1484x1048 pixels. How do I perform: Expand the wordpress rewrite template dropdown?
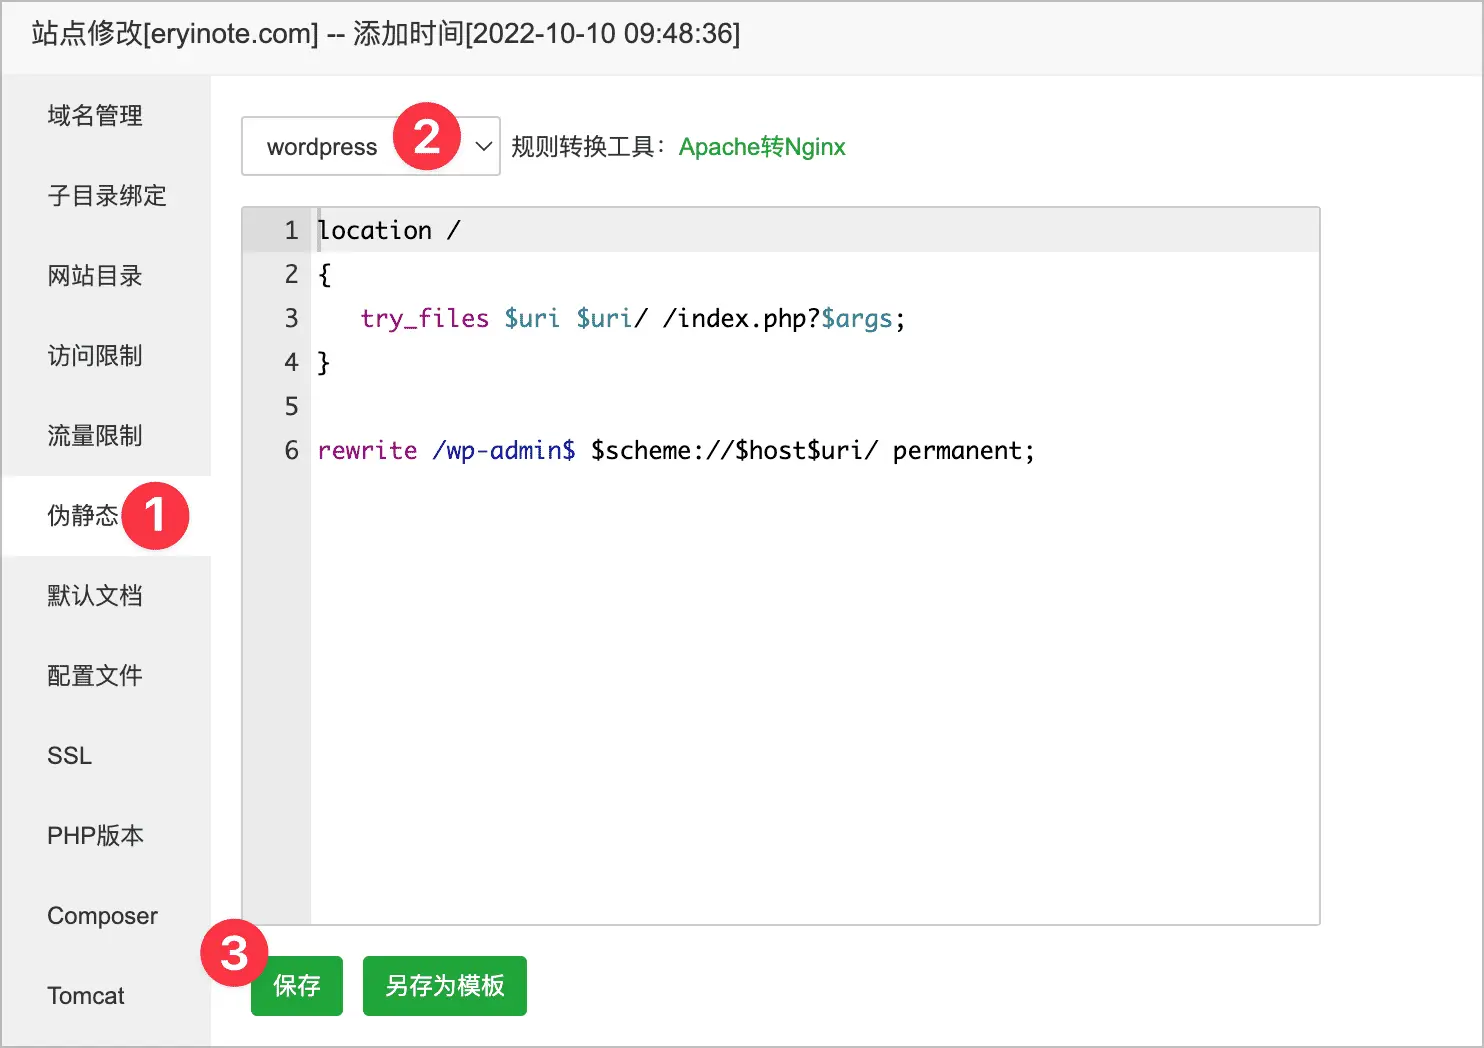[x=371, y=147]
